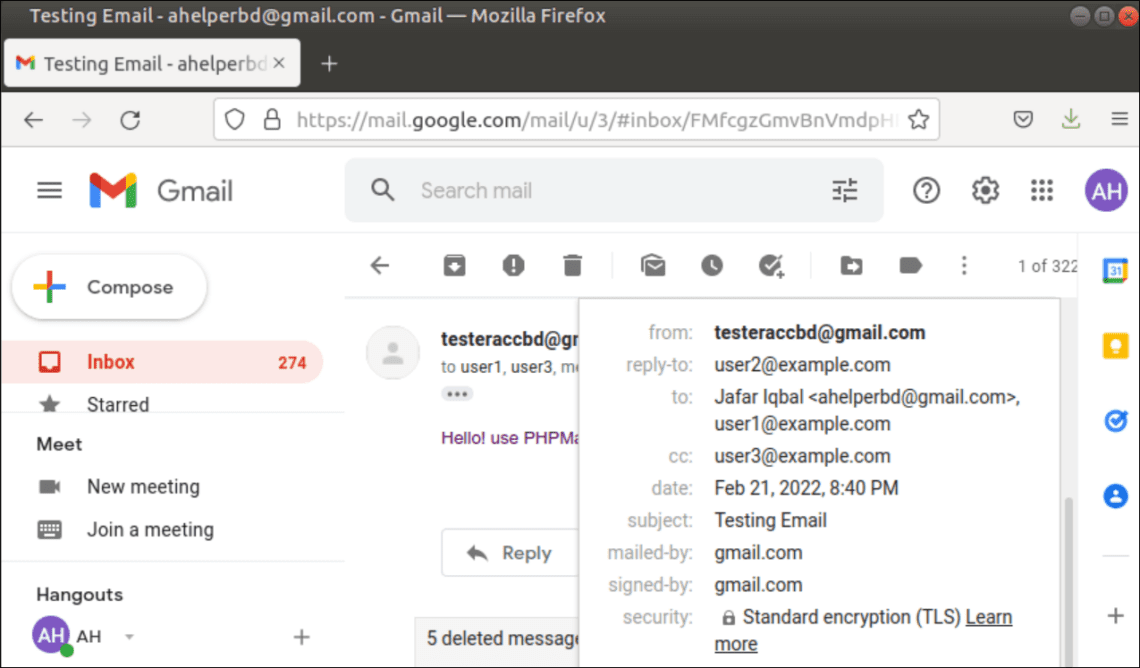The width and height of the screenshot is (1140, 668).
Task: Star the Testing Email tab in Firefox
Action: click(x=918, y=119)
